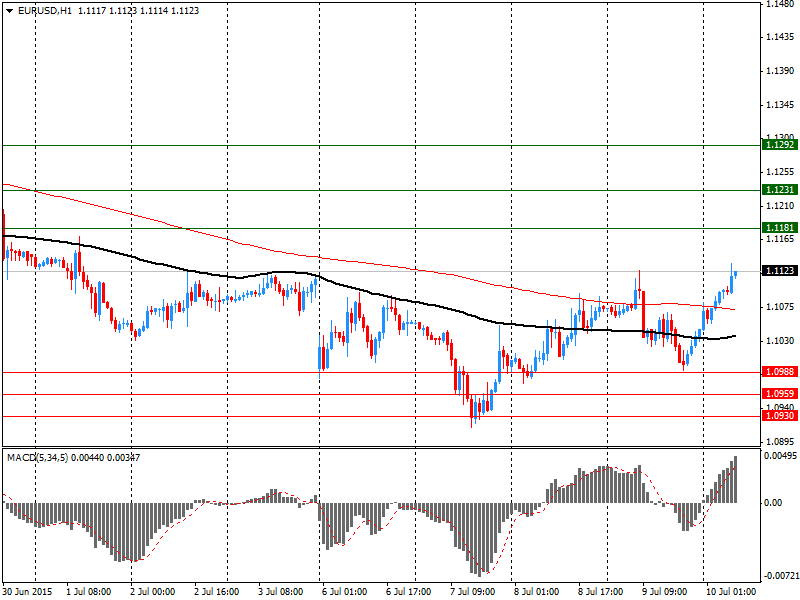Click the 1.1345 price scale value

[x=781, y=105]
